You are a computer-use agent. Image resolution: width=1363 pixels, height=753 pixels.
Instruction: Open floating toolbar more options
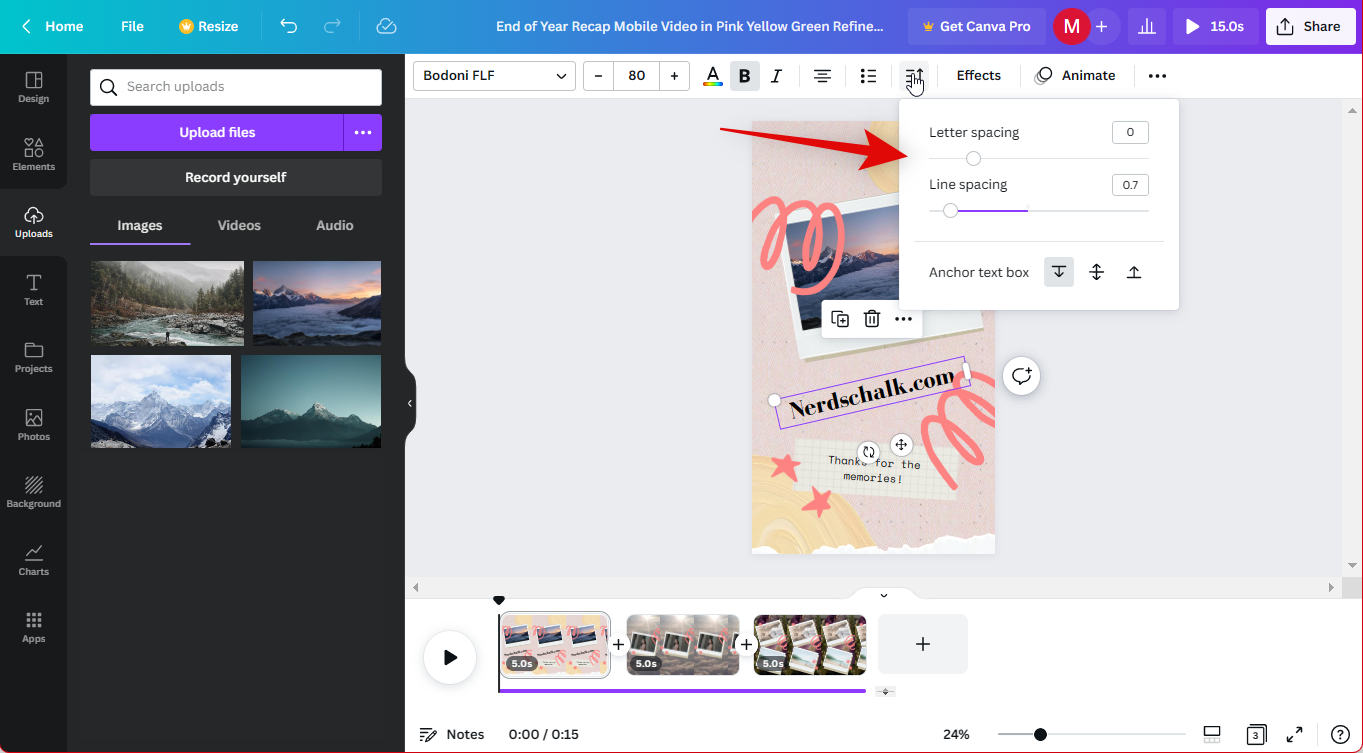coord(903,319)
